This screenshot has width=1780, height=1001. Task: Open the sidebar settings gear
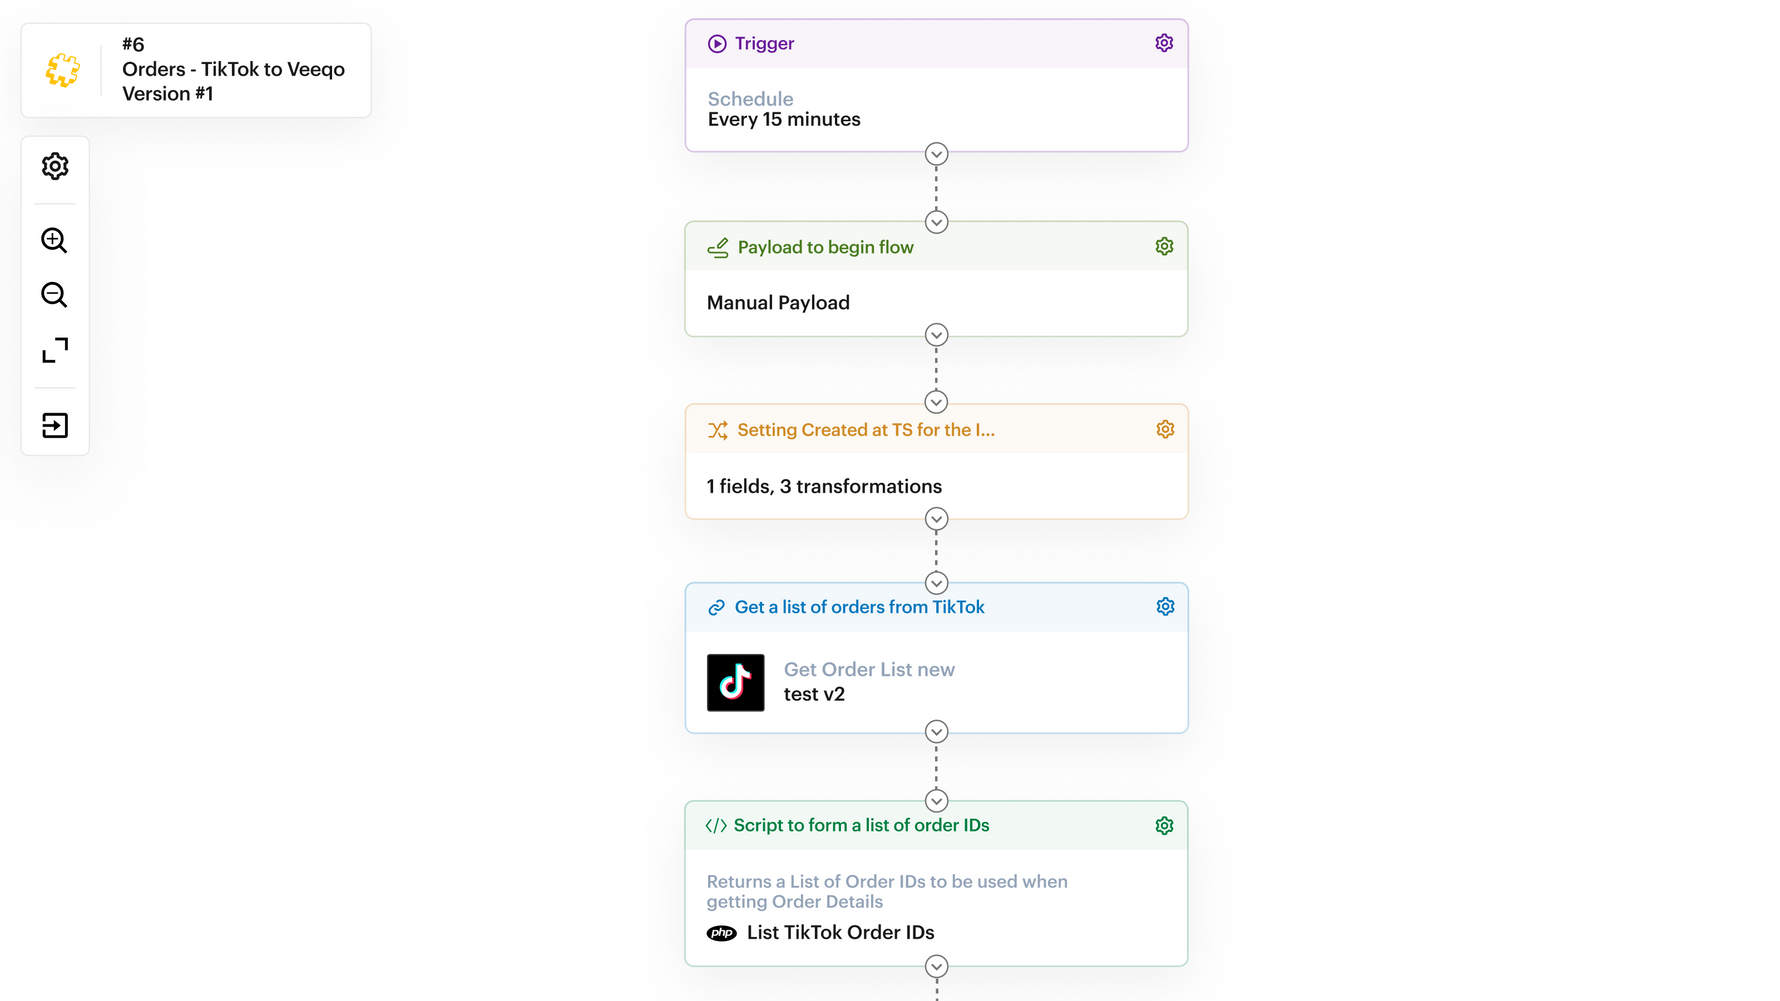[x=55, y=166]
